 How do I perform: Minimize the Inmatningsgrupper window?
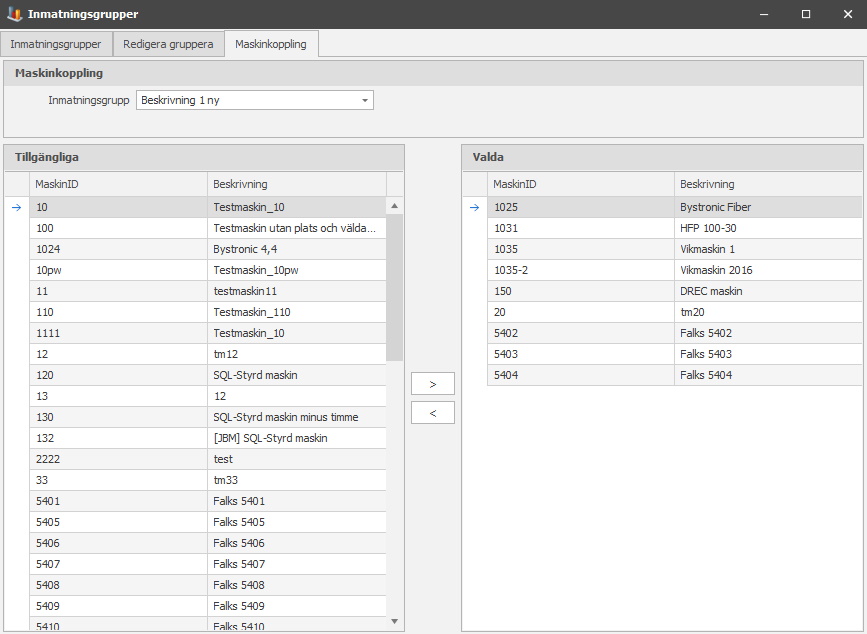click(764, 14)
